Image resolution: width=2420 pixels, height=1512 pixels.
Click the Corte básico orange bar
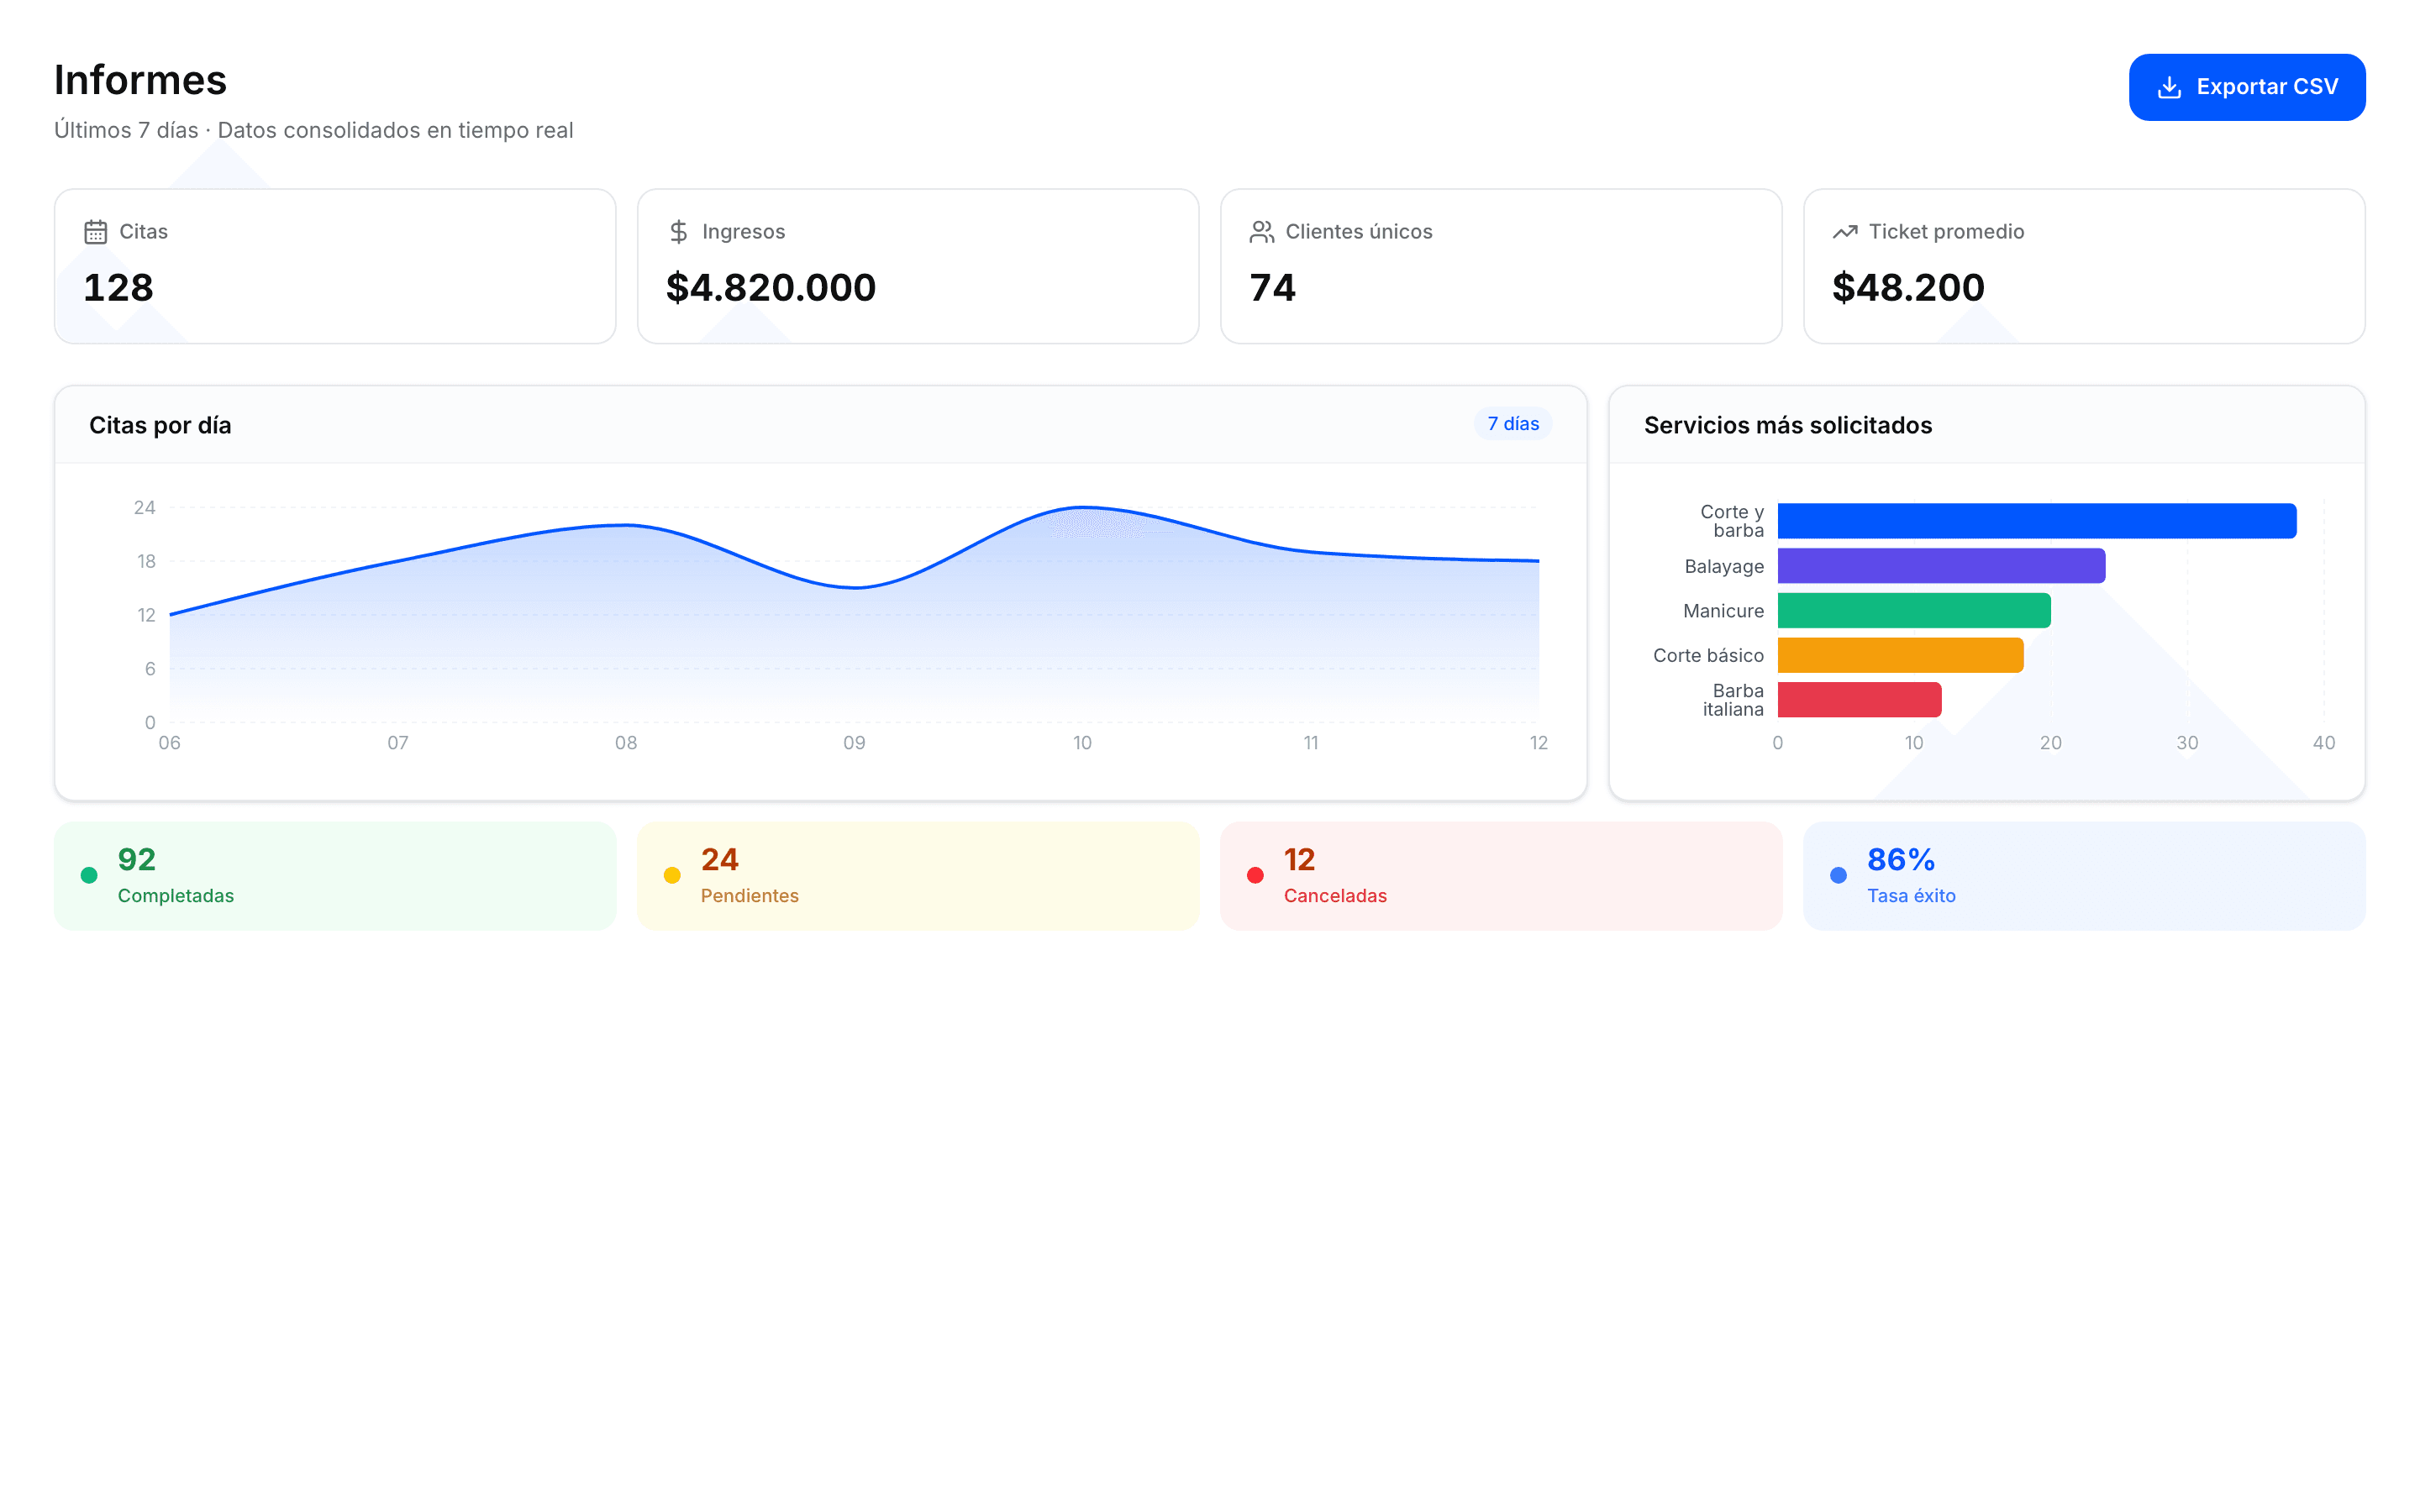click(x=1900, y=655)
